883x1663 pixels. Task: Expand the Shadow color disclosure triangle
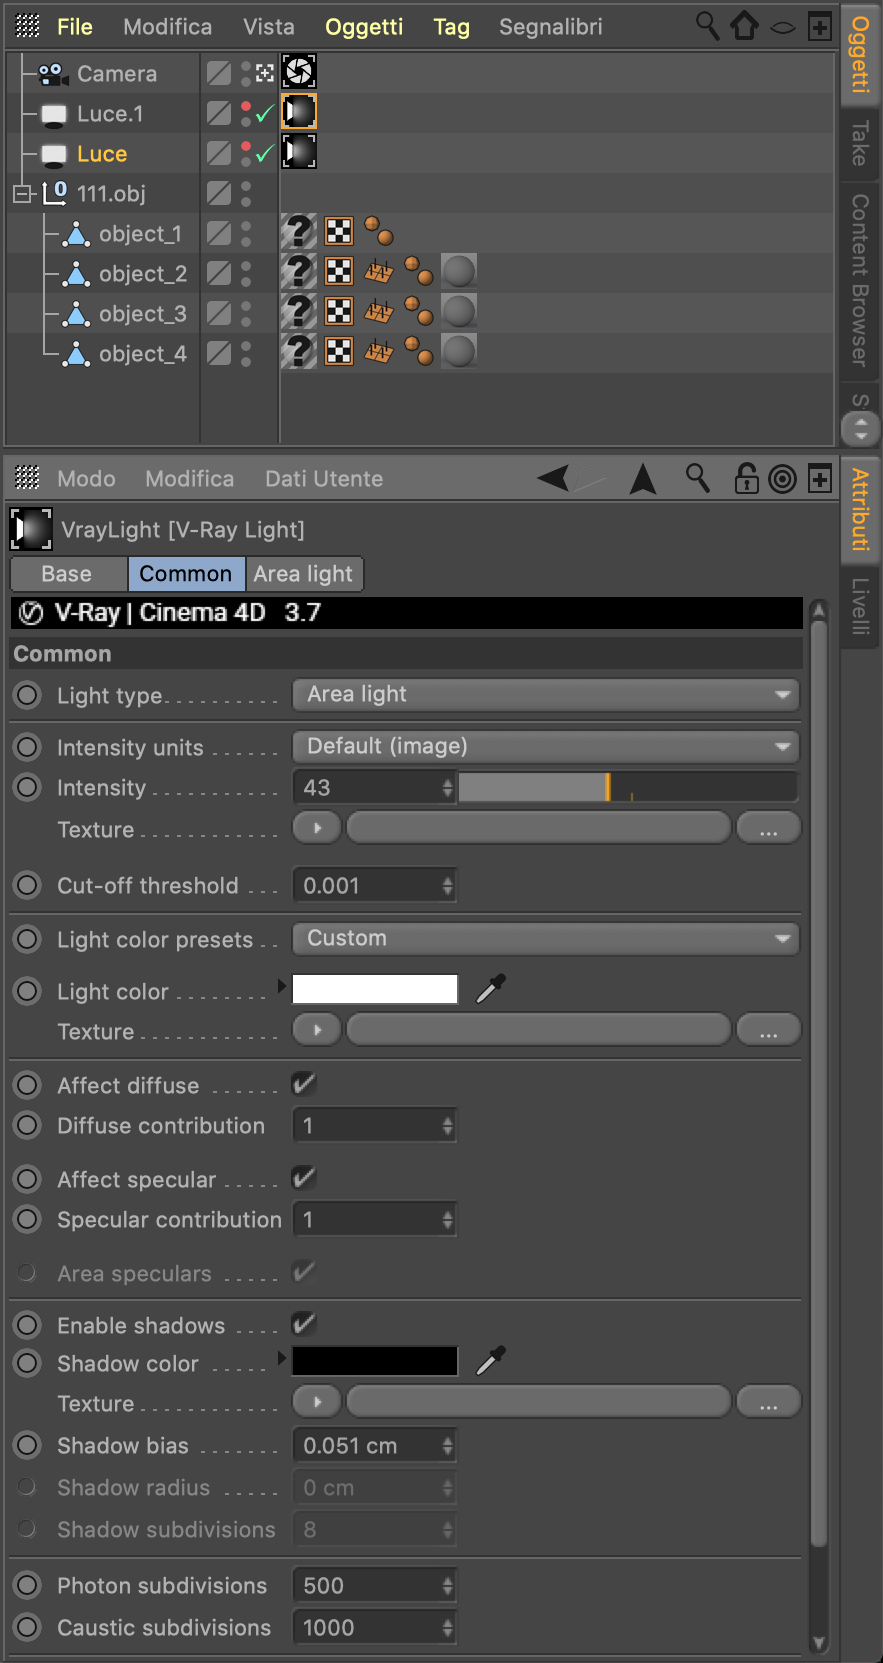click(x=282, y=1358)
